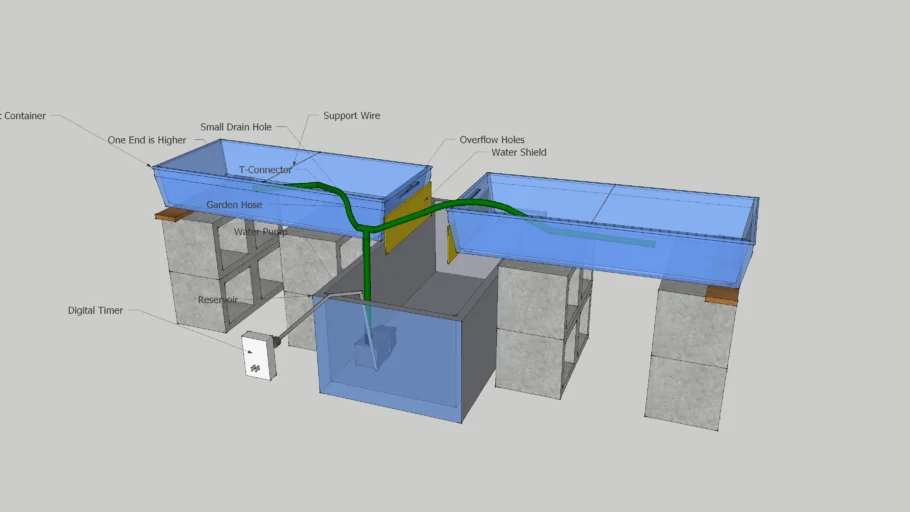Viewport: 910px width, 512px height.
Task: Click the left yellow water shield panel
Action: 408,218
